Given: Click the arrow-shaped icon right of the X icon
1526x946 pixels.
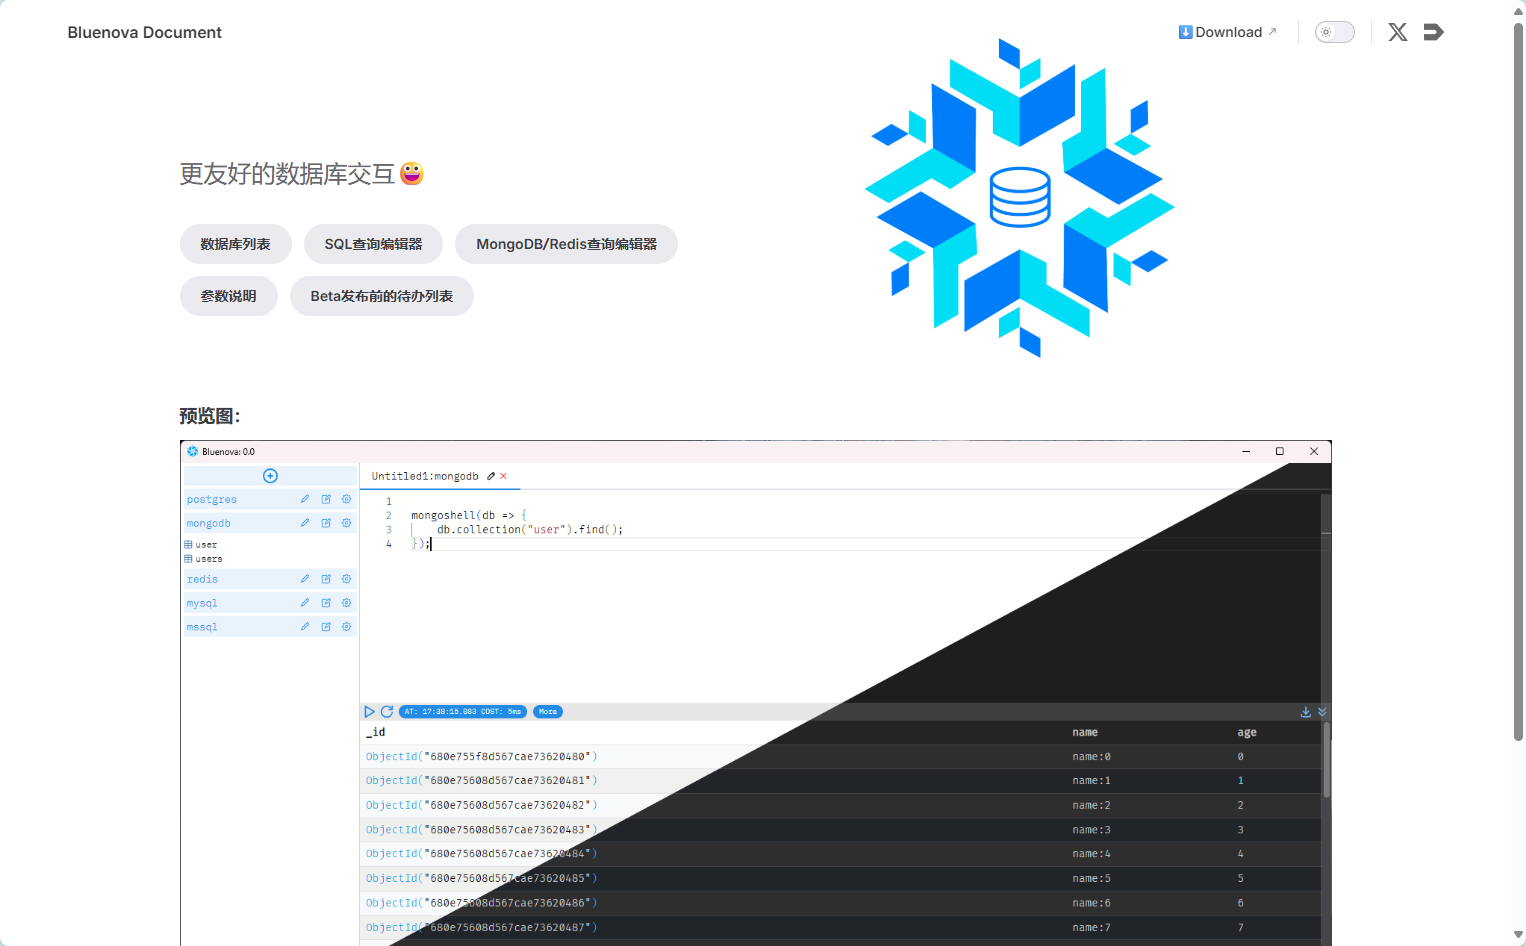Looking at the screenshot, I should 1433,32.
